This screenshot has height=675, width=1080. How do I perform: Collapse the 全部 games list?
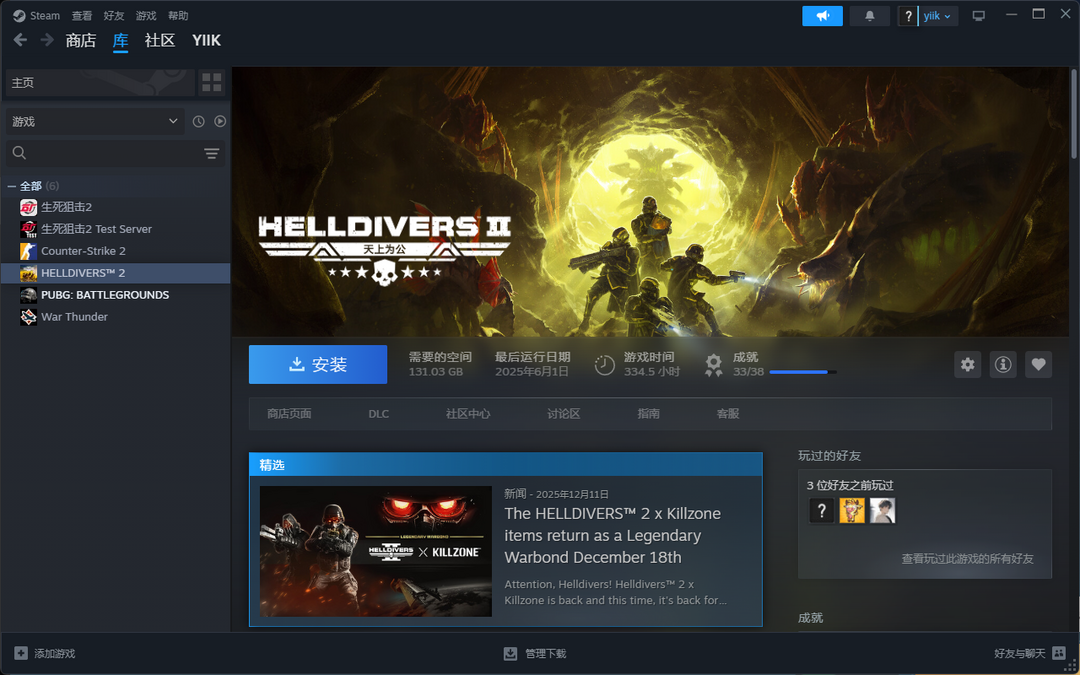click(12, 186)
